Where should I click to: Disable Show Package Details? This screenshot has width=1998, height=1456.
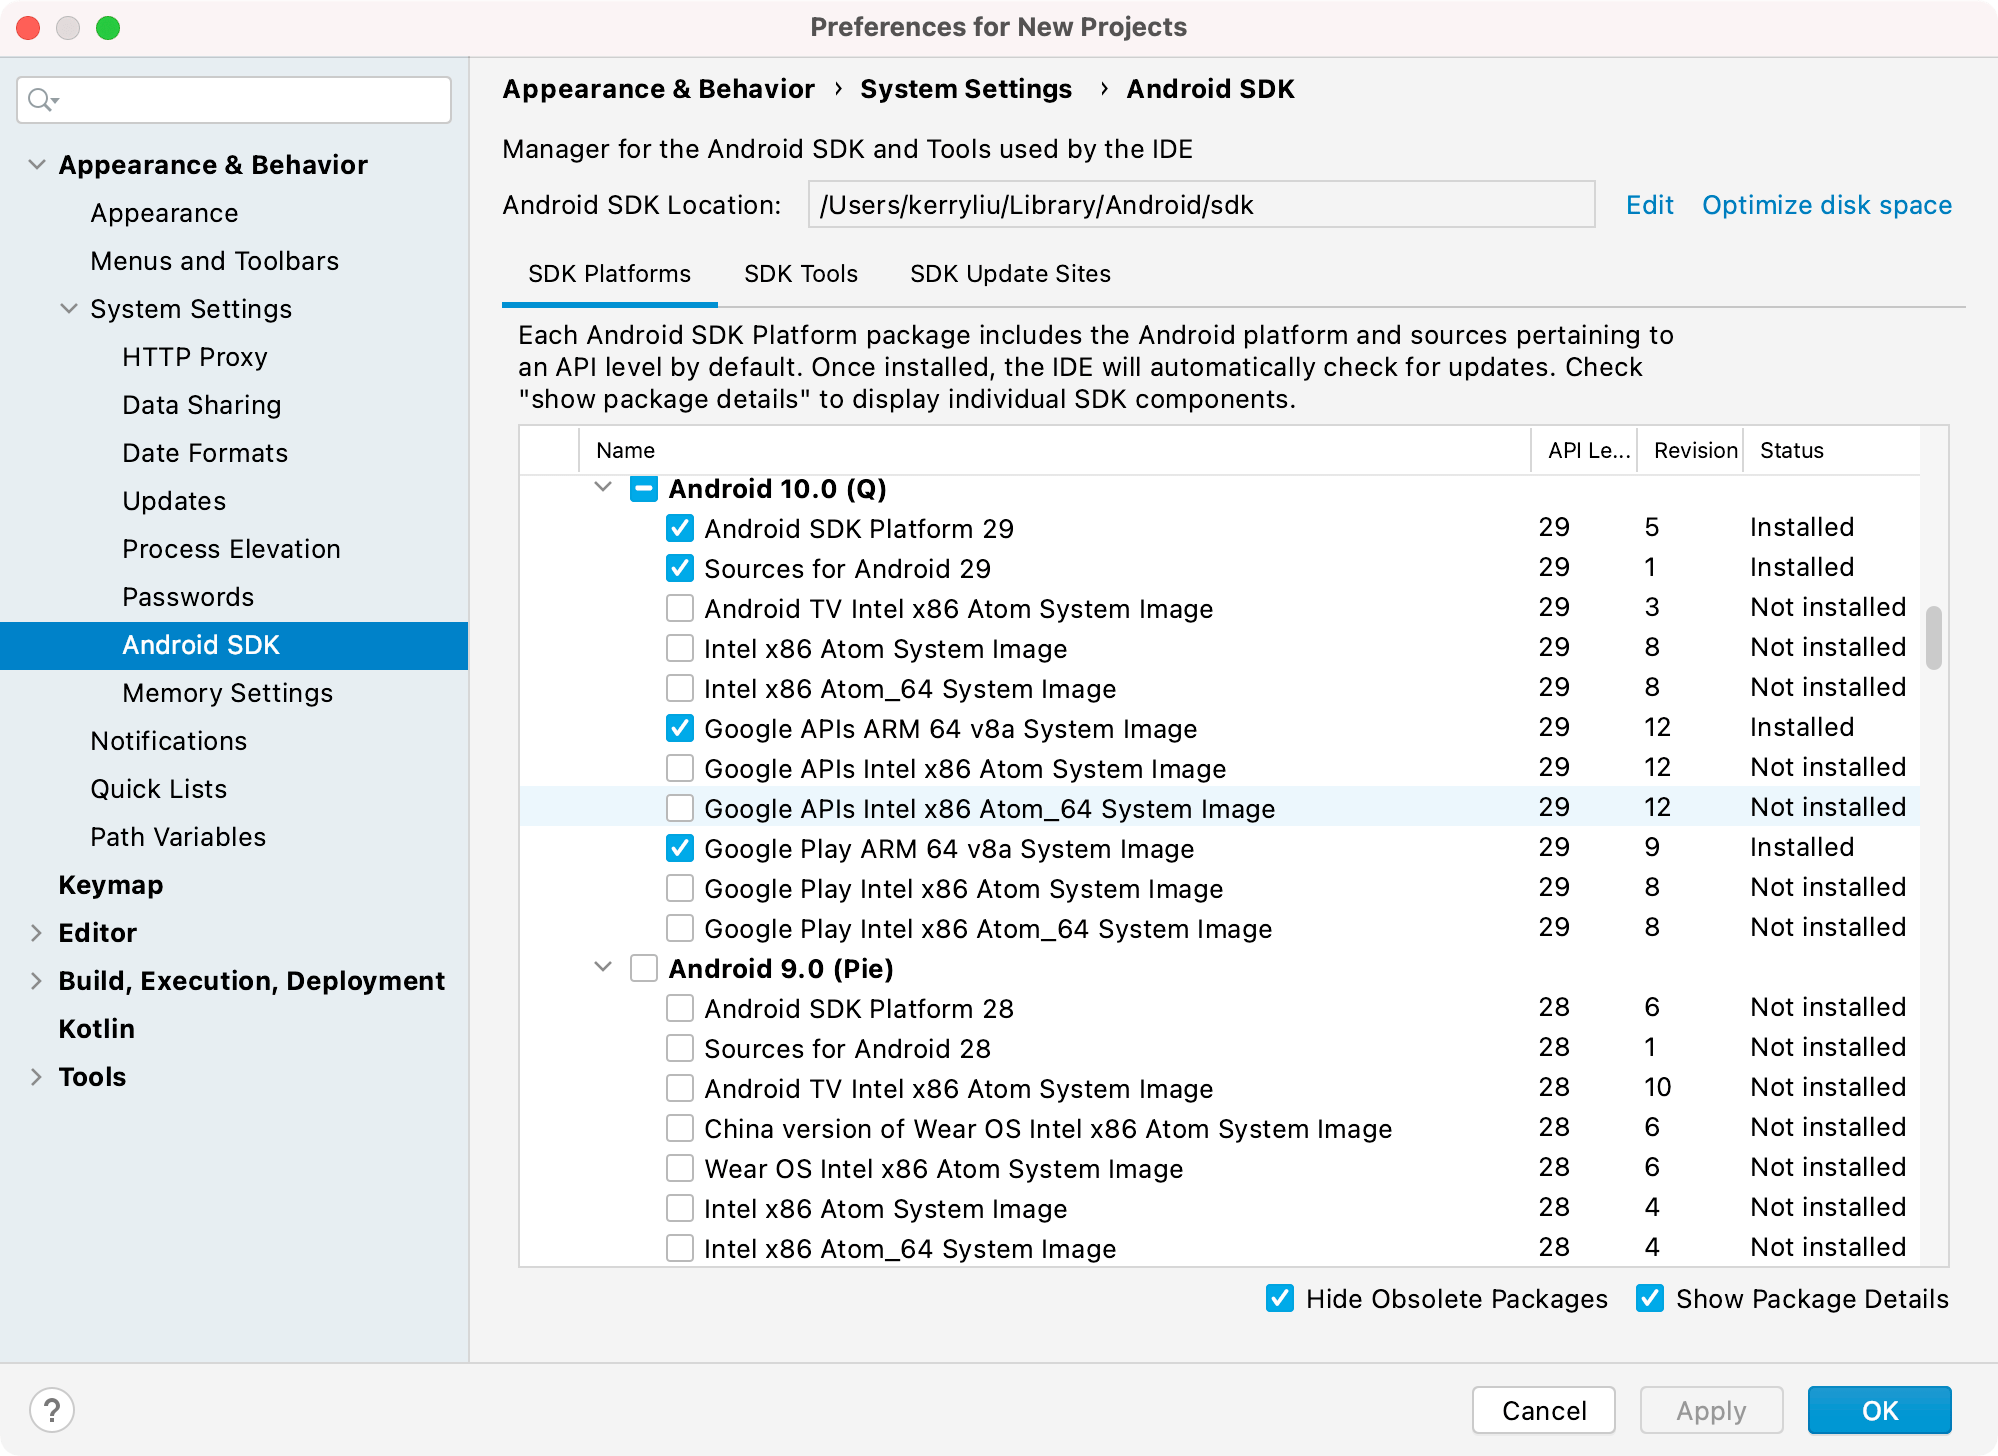1650,1298
